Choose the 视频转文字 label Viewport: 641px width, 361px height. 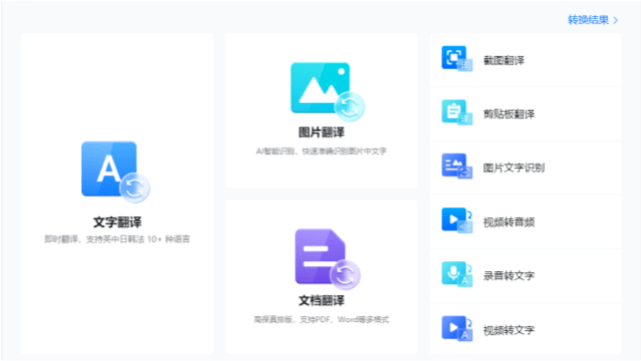pos(509,330)
